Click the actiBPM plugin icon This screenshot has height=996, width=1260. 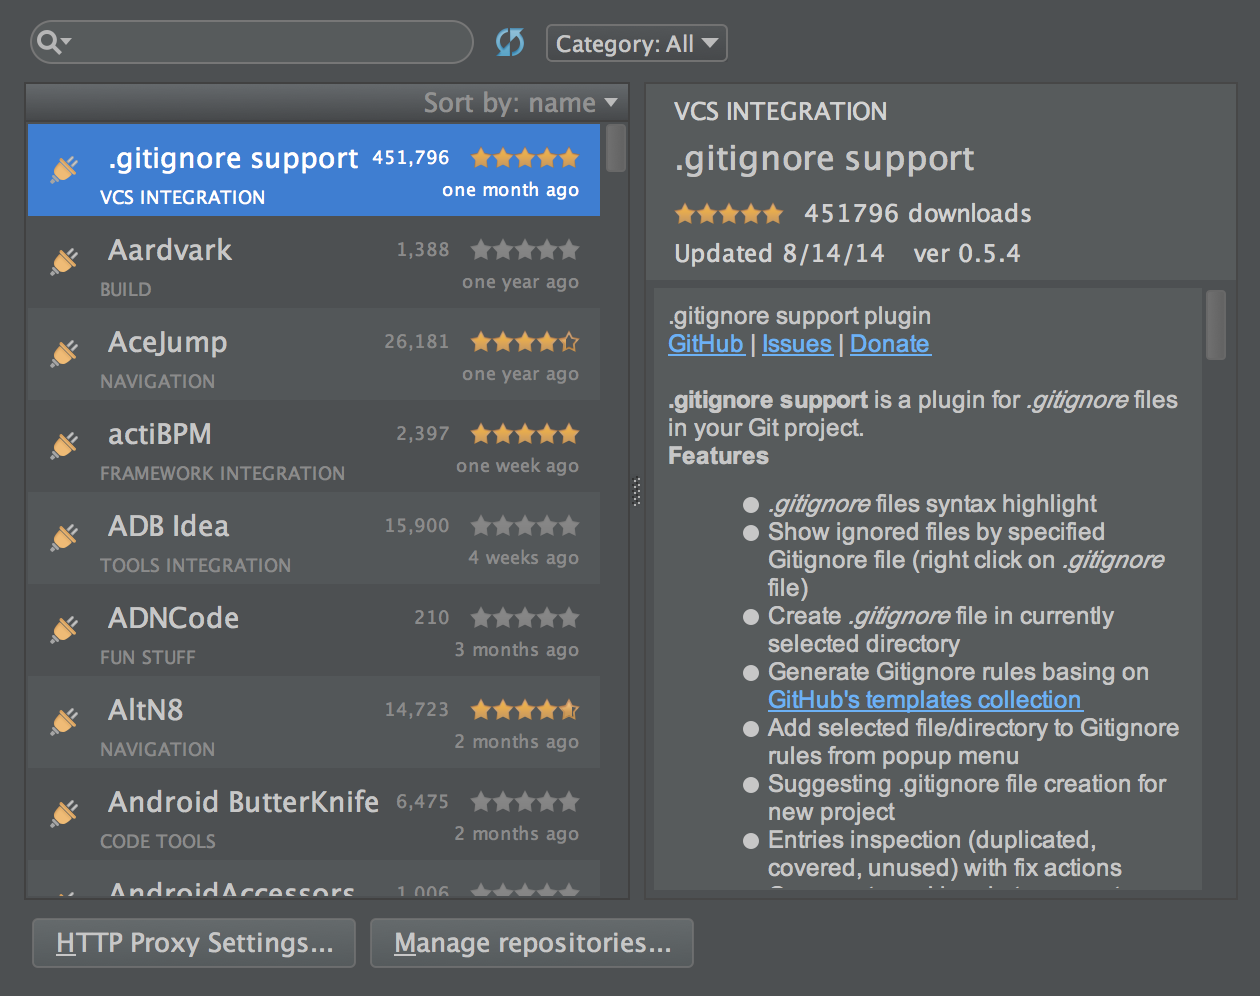click(x=65, y=445)
